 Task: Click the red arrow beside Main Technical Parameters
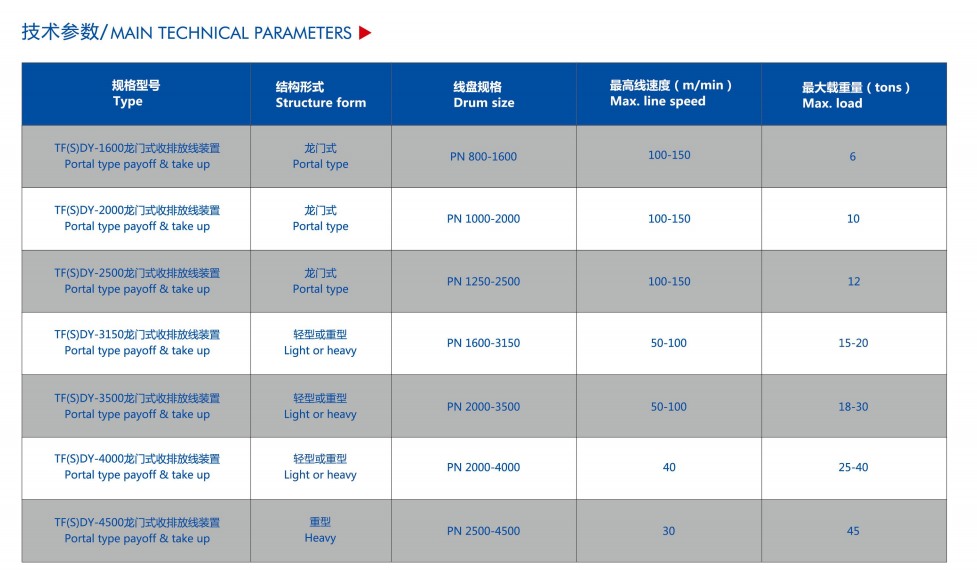click(365, 33)
